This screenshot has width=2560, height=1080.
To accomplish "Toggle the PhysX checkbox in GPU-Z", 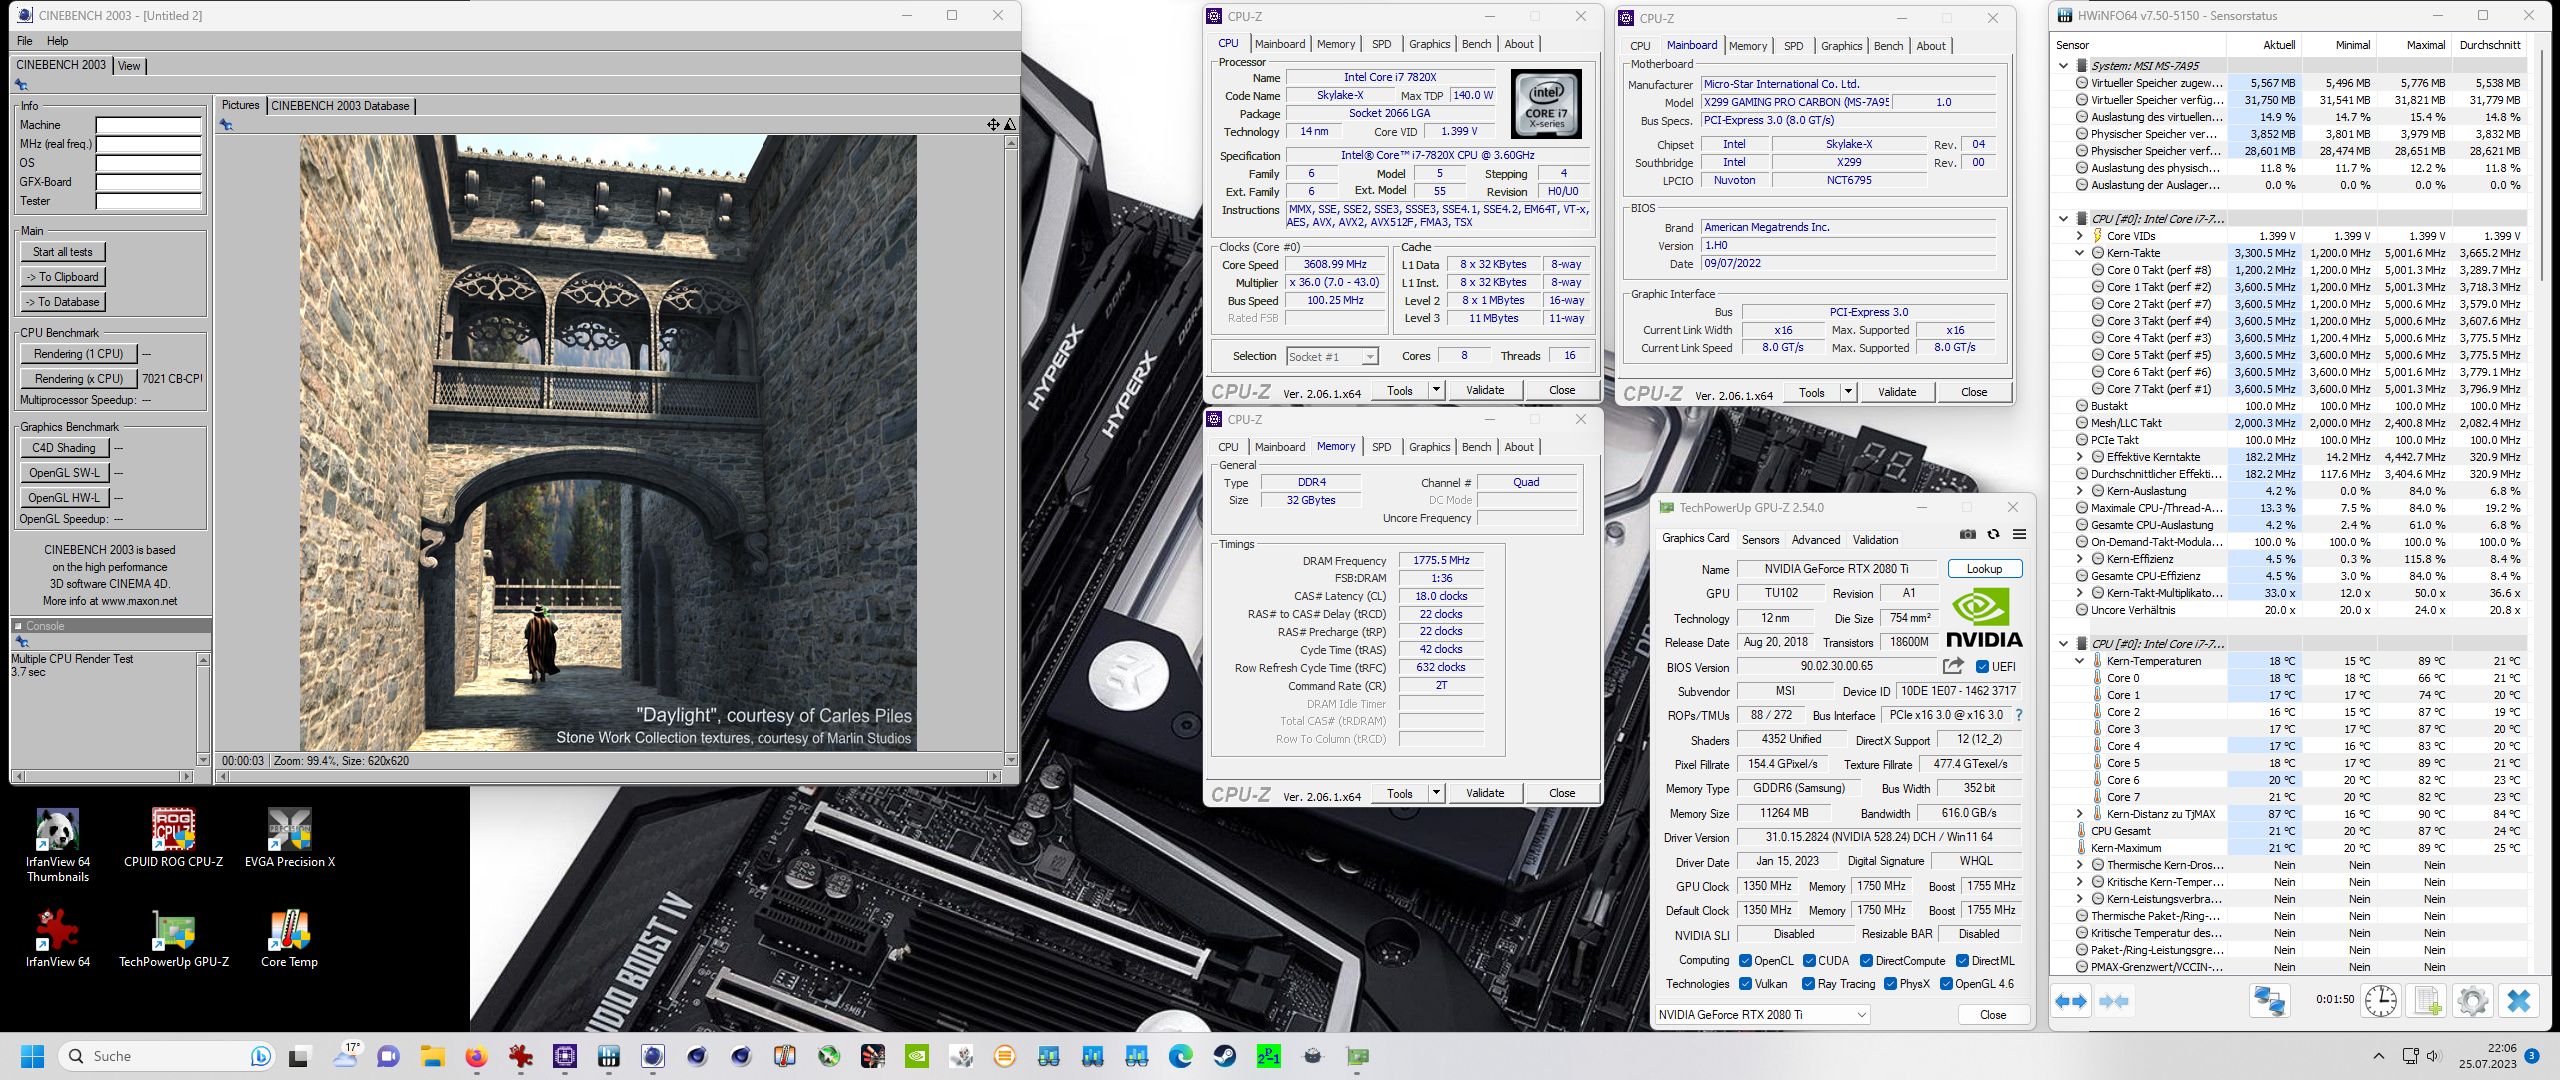I will tap(1890, 984).
